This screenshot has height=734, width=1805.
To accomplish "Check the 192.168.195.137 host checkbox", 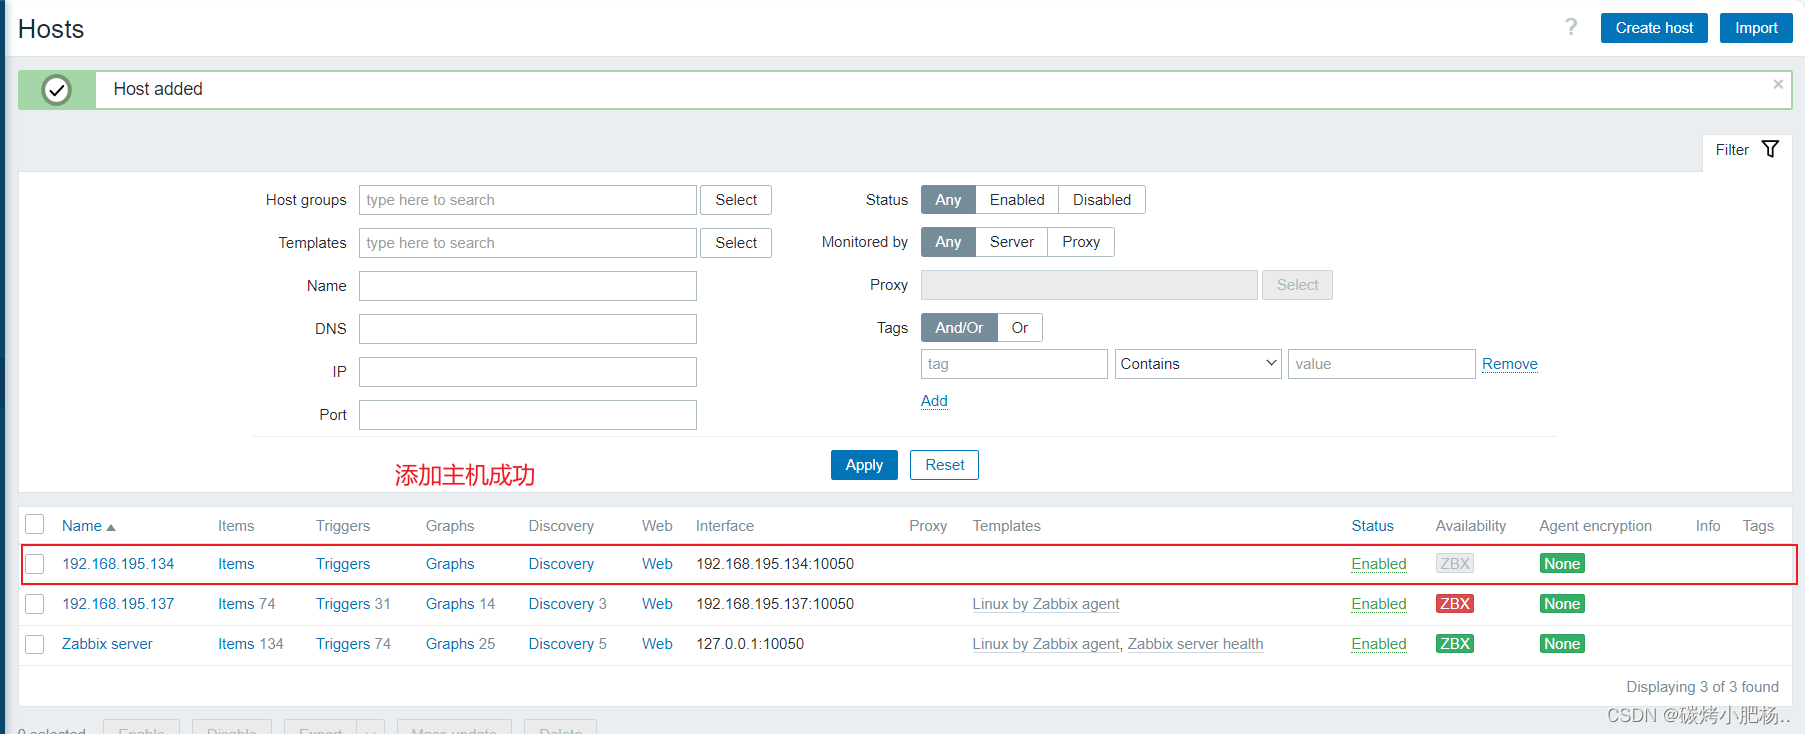I will 35,604.
